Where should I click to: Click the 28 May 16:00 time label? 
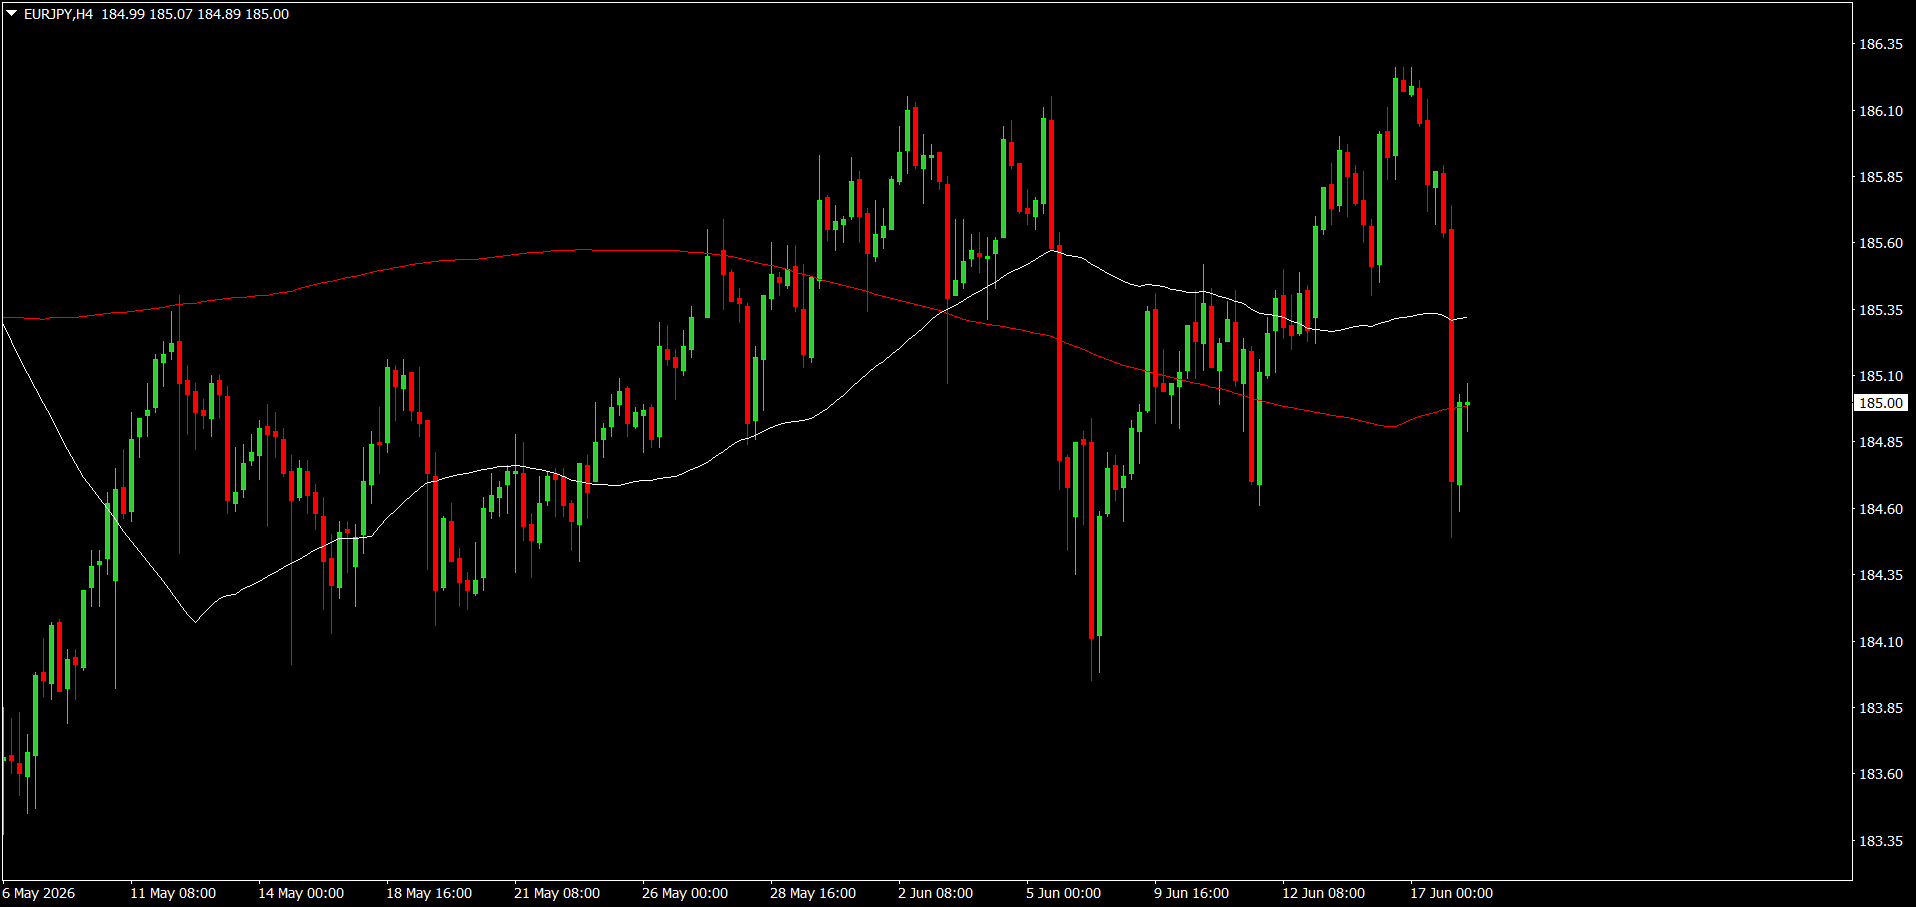coord(813,893)
